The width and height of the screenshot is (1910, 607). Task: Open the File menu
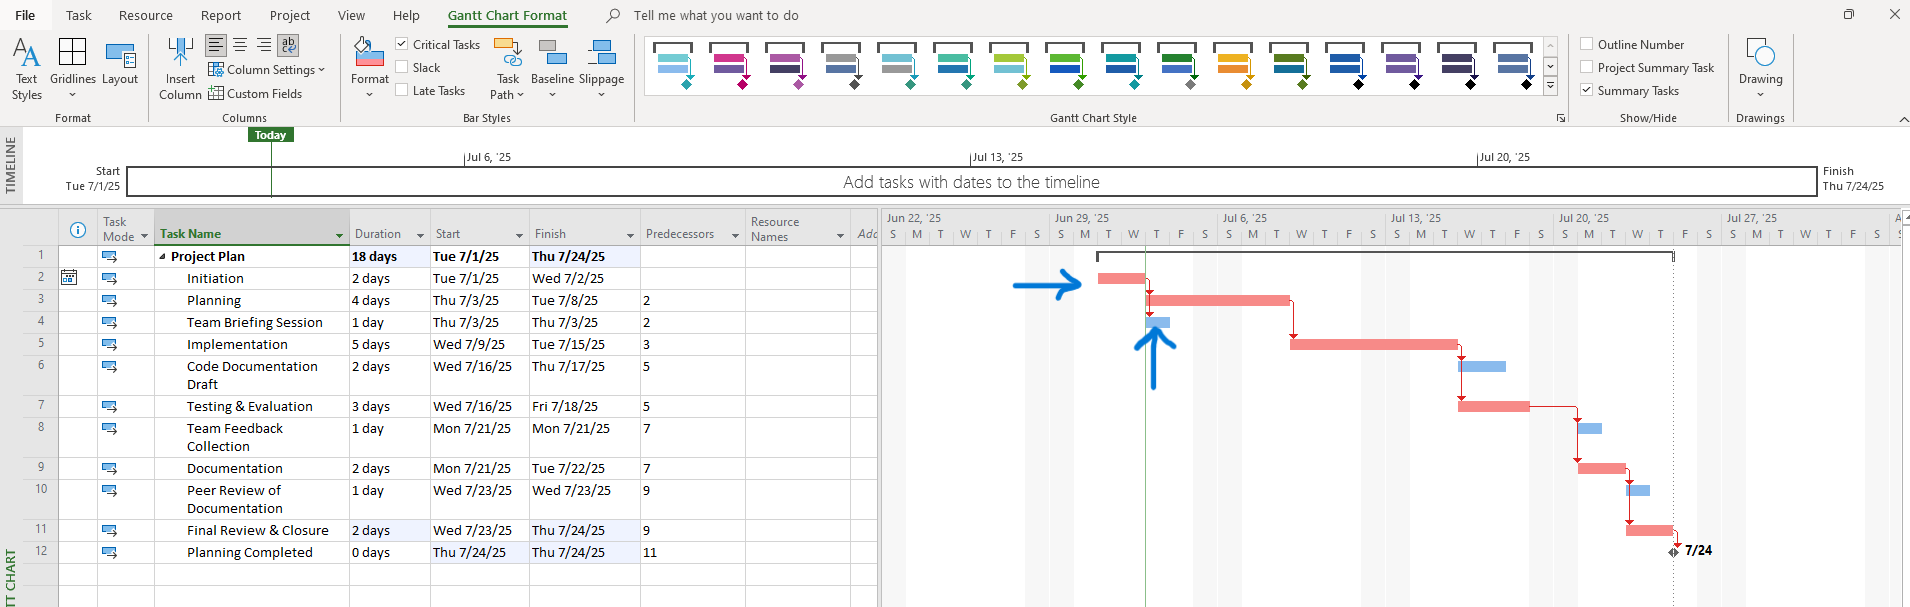click(25, 15)
